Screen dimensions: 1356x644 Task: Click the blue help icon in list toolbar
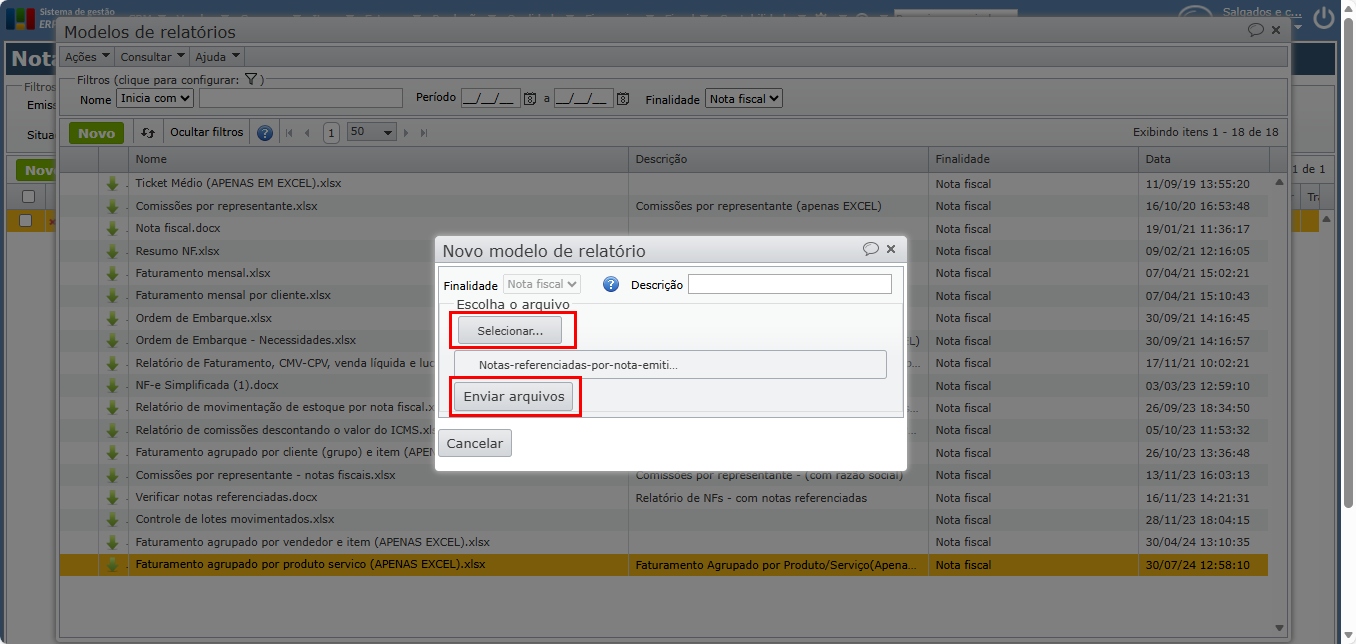(x=265, y=132)
